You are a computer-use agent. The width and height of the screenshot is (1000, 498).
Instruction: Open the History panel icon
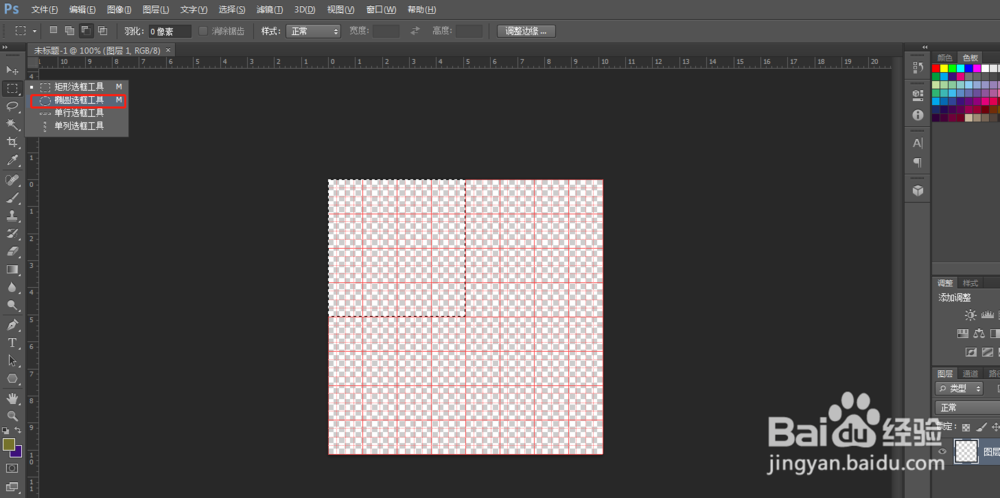[918, 67]
